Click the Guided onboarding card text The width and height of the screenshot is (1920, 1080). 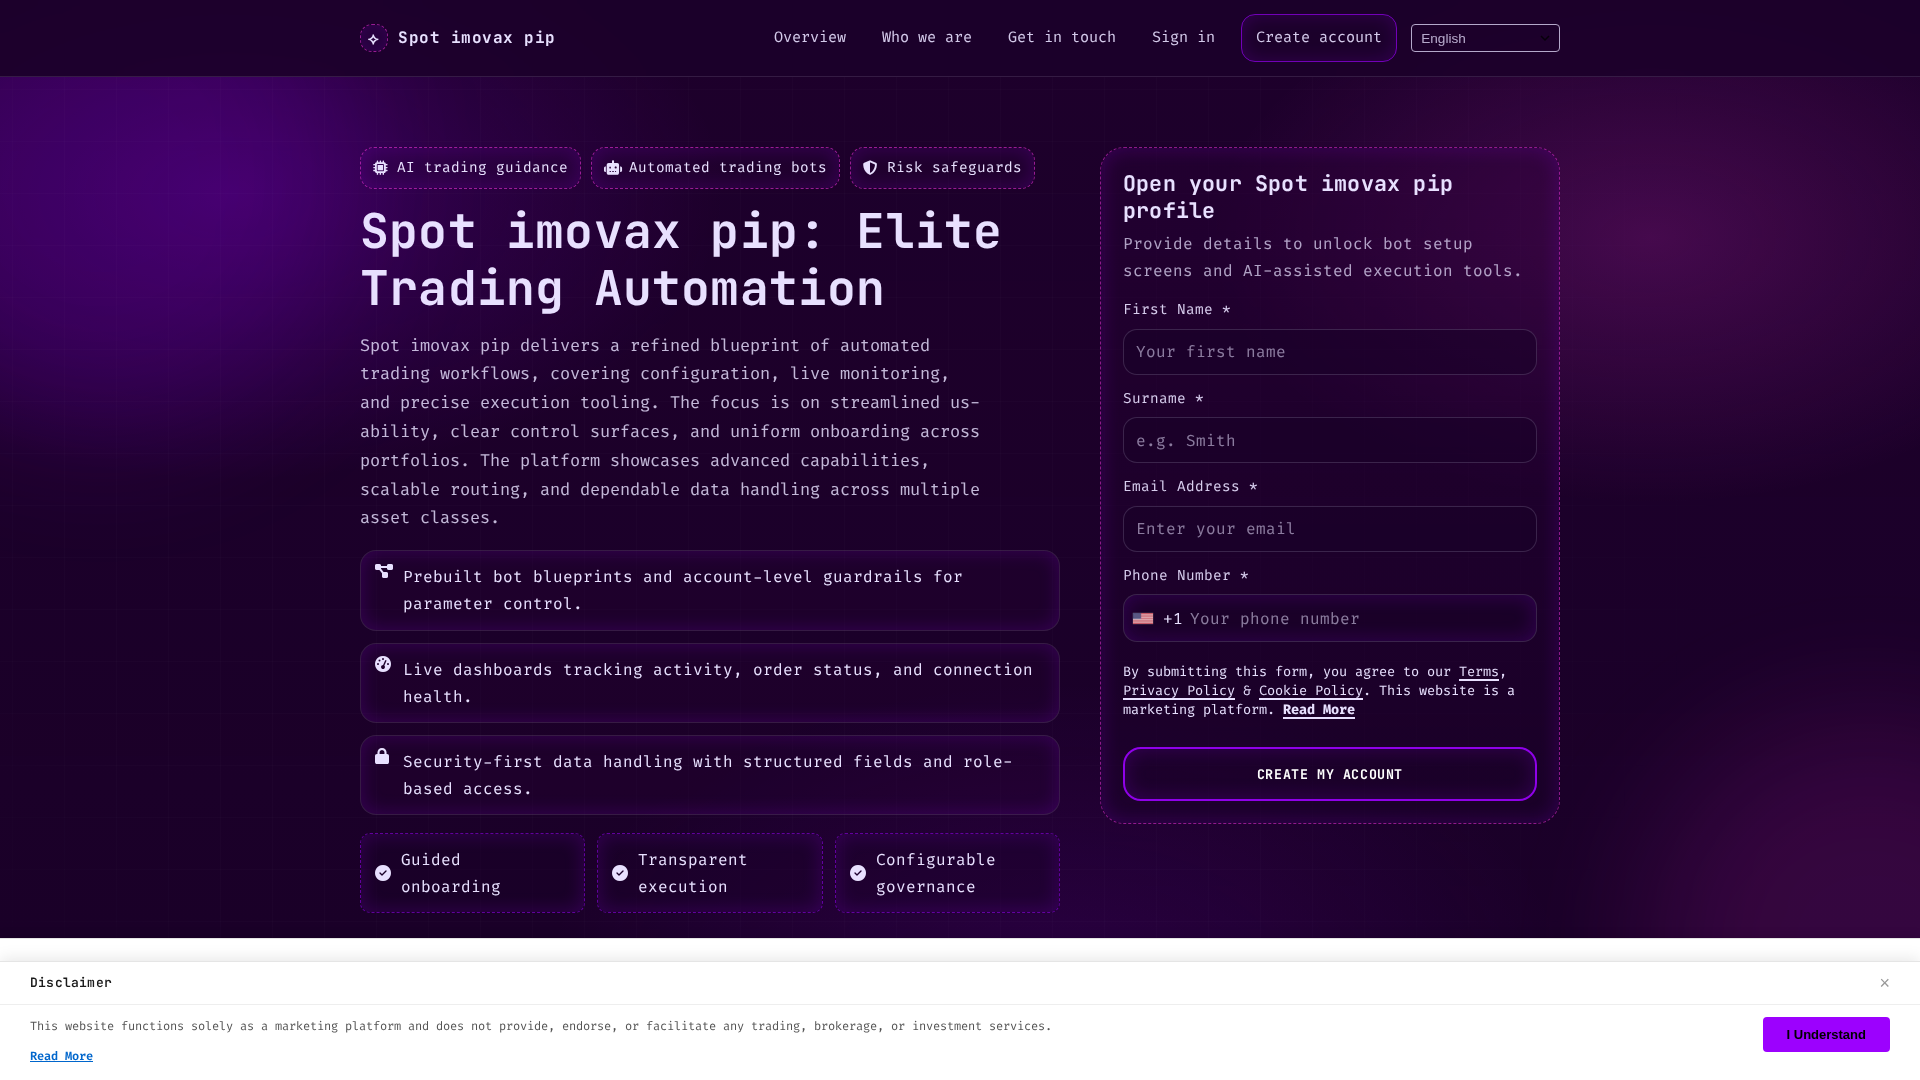[451, 873]
